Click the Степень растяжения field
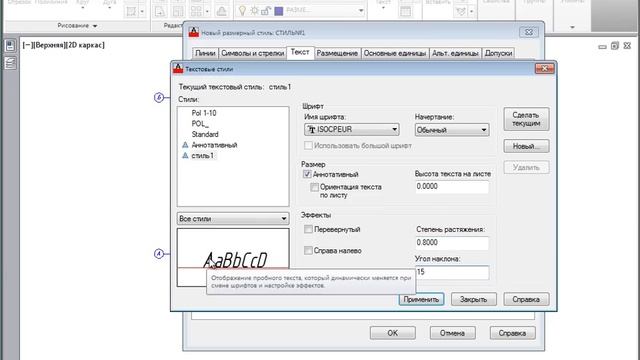 click(x=451, y=243)
